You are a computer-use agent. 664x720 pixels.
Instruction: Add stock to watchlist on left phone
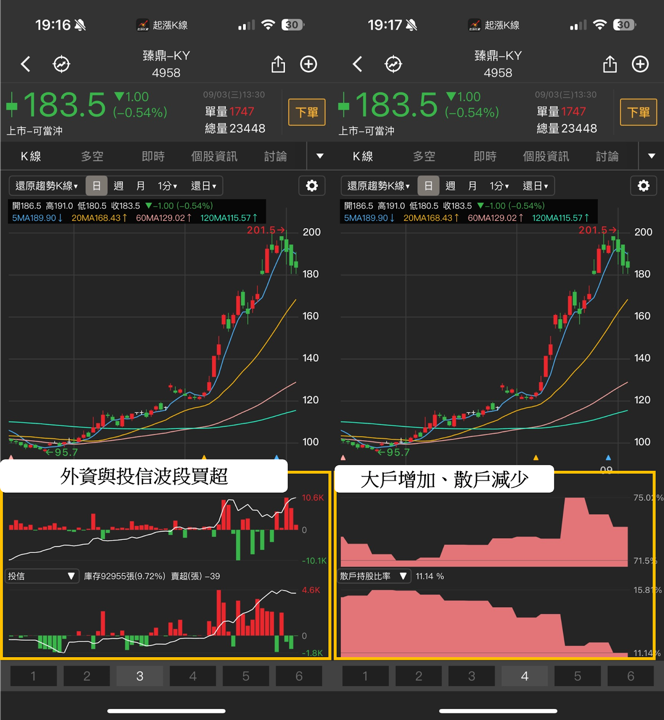tap(309, 64)
